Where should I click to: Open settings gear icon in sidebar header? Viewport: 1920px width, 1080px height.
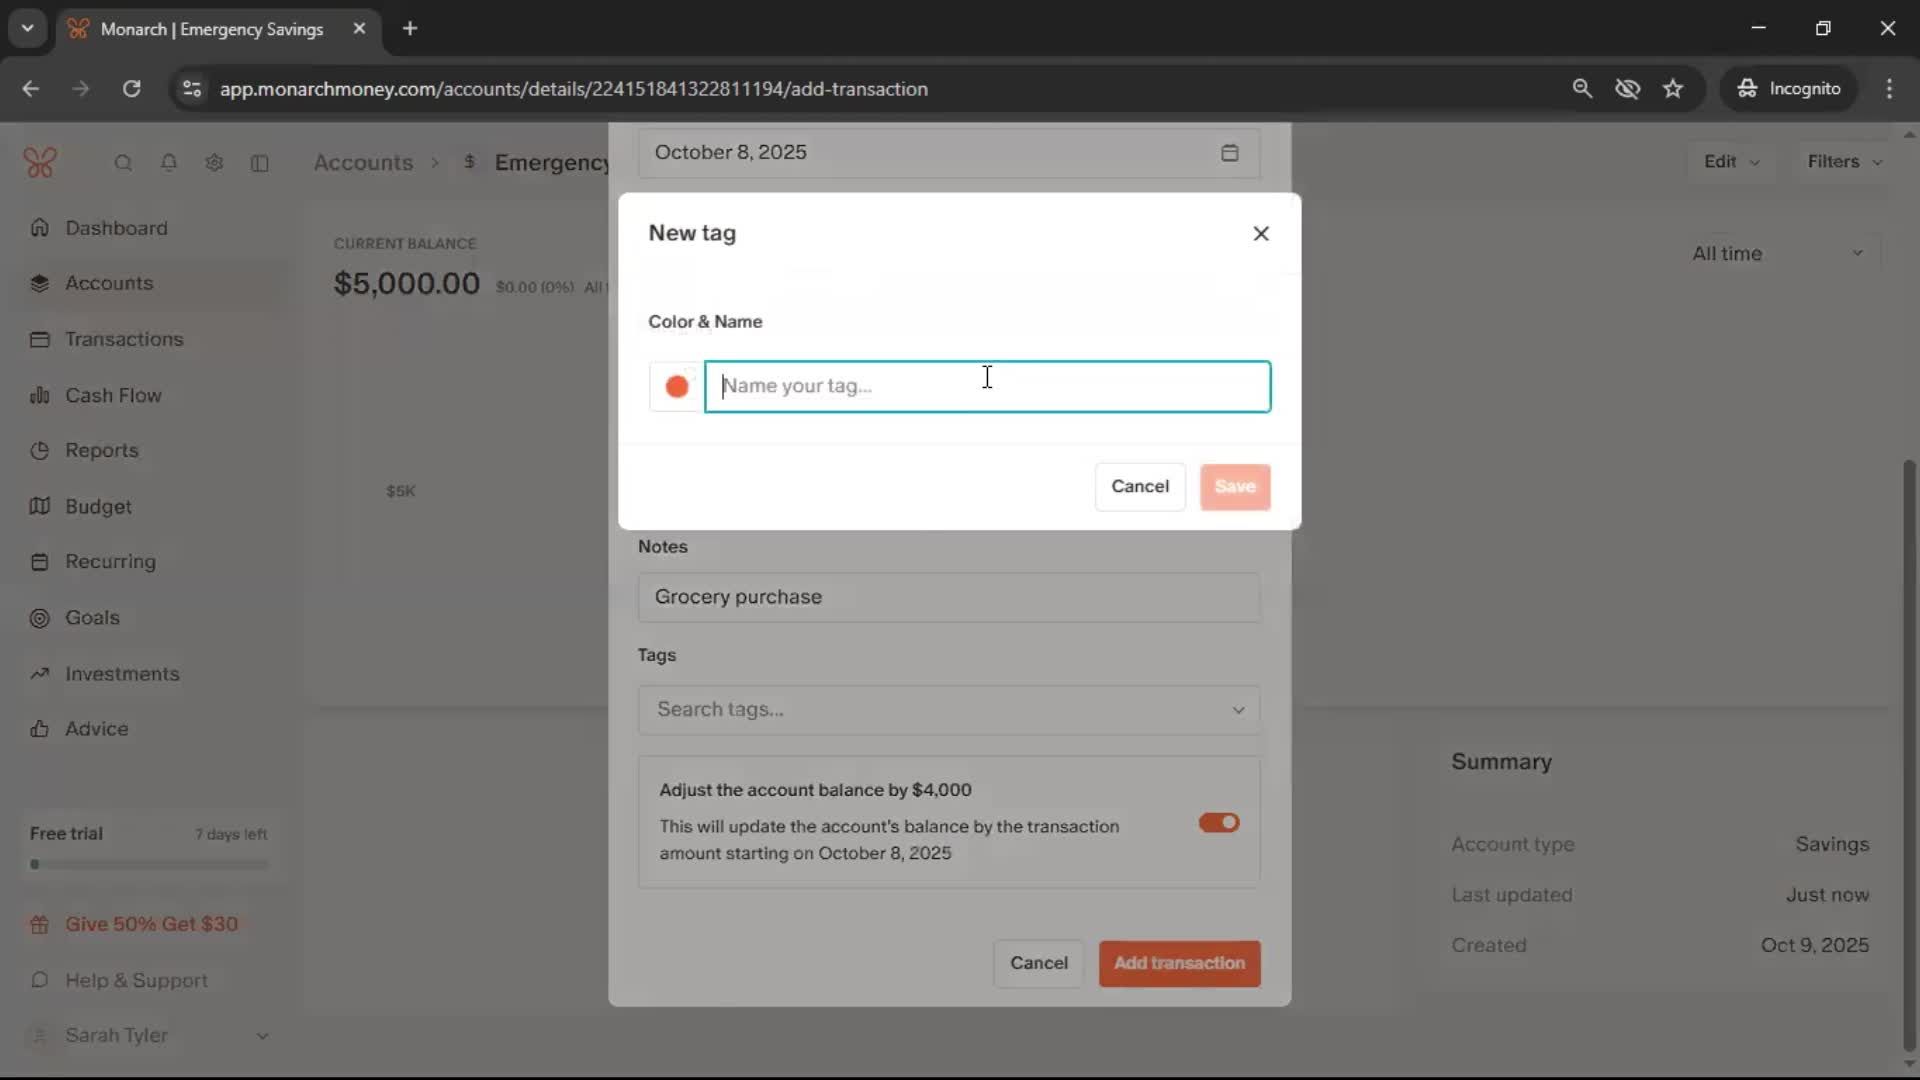214,163
